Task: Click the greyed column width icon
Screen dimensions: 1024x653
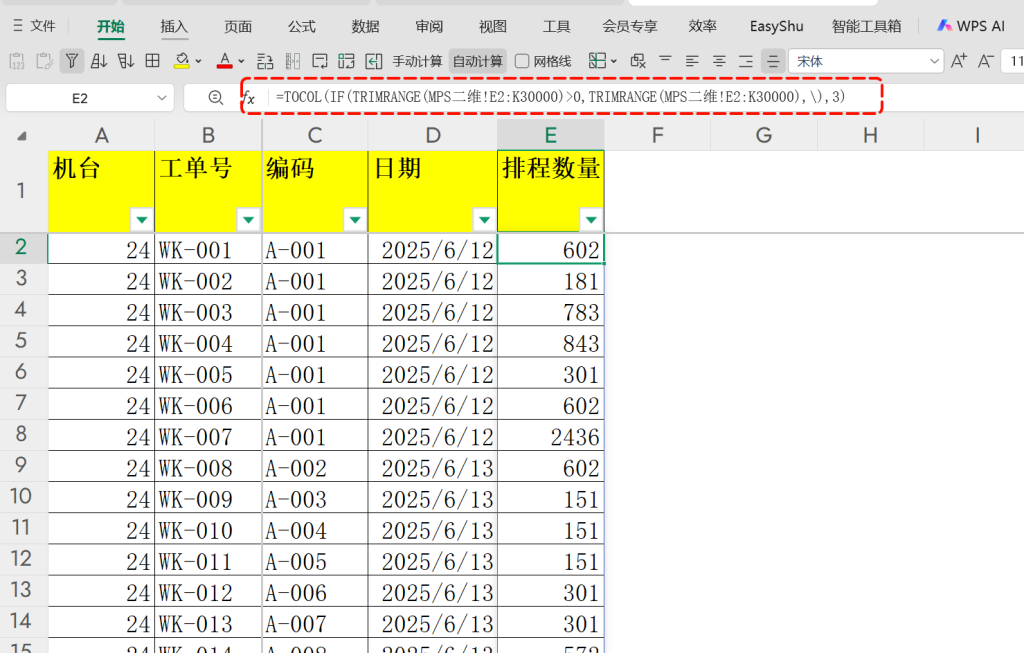Action: [293, 61]
